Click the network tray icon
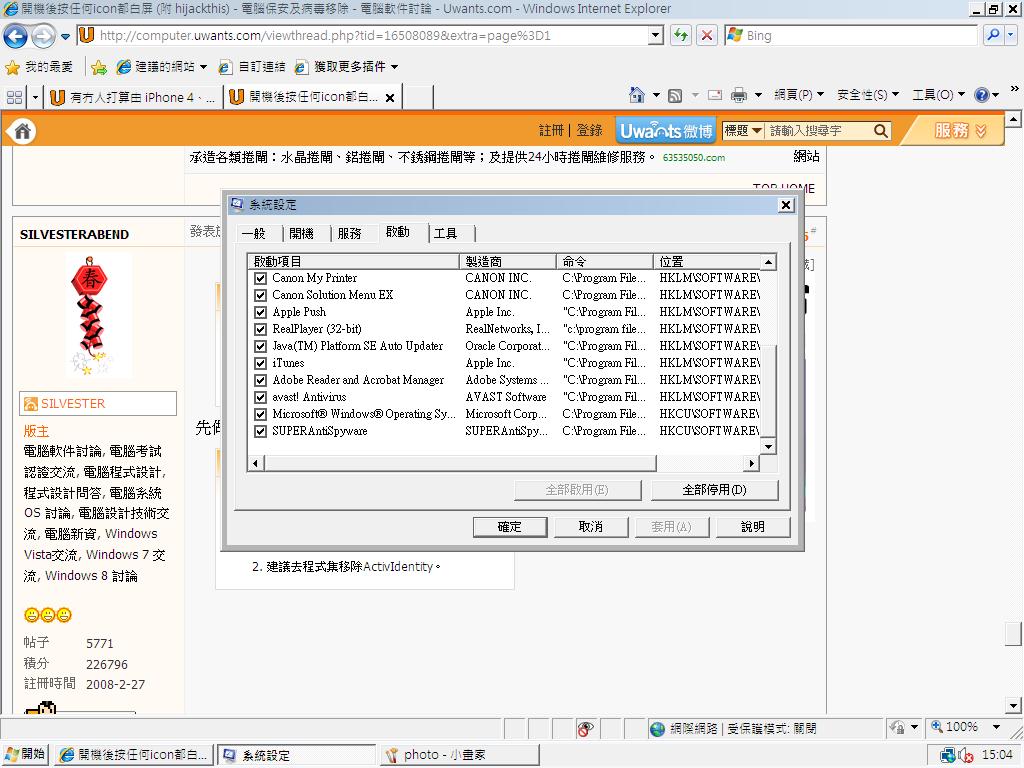The height and width of the screenshot is (768, 1024). tap(948, 756)
